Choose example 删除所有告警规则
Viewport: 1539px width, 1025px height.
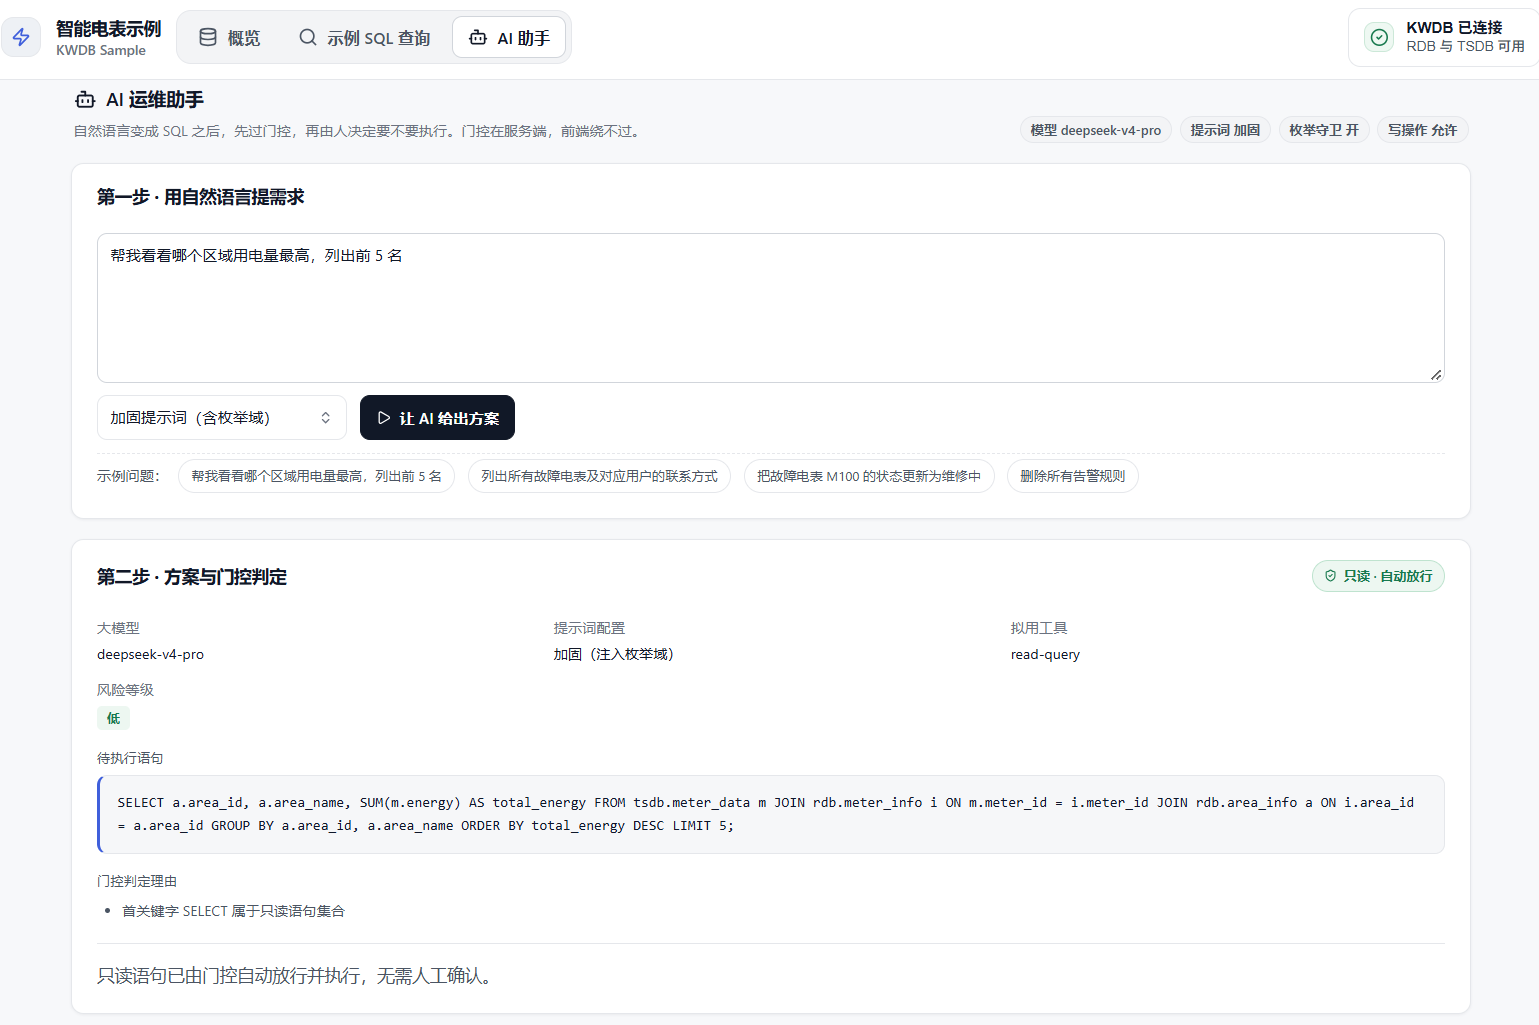click(x=1072, y=476)
